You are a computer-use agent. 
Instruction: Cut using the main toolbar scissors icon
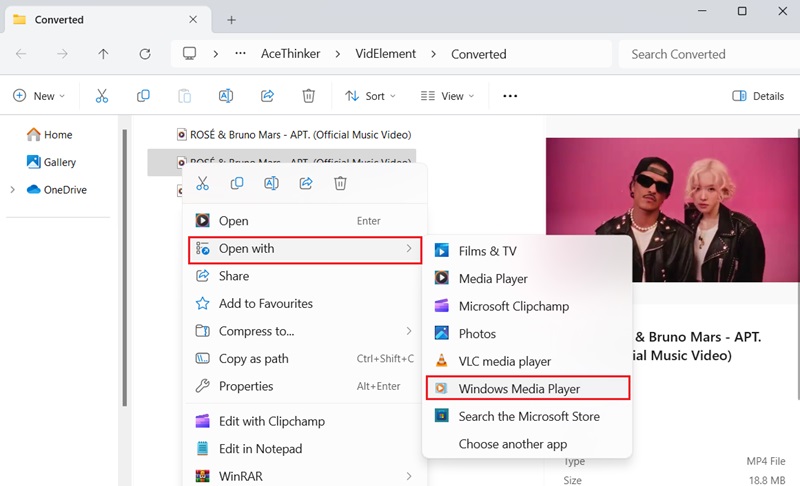click(102, 96)
